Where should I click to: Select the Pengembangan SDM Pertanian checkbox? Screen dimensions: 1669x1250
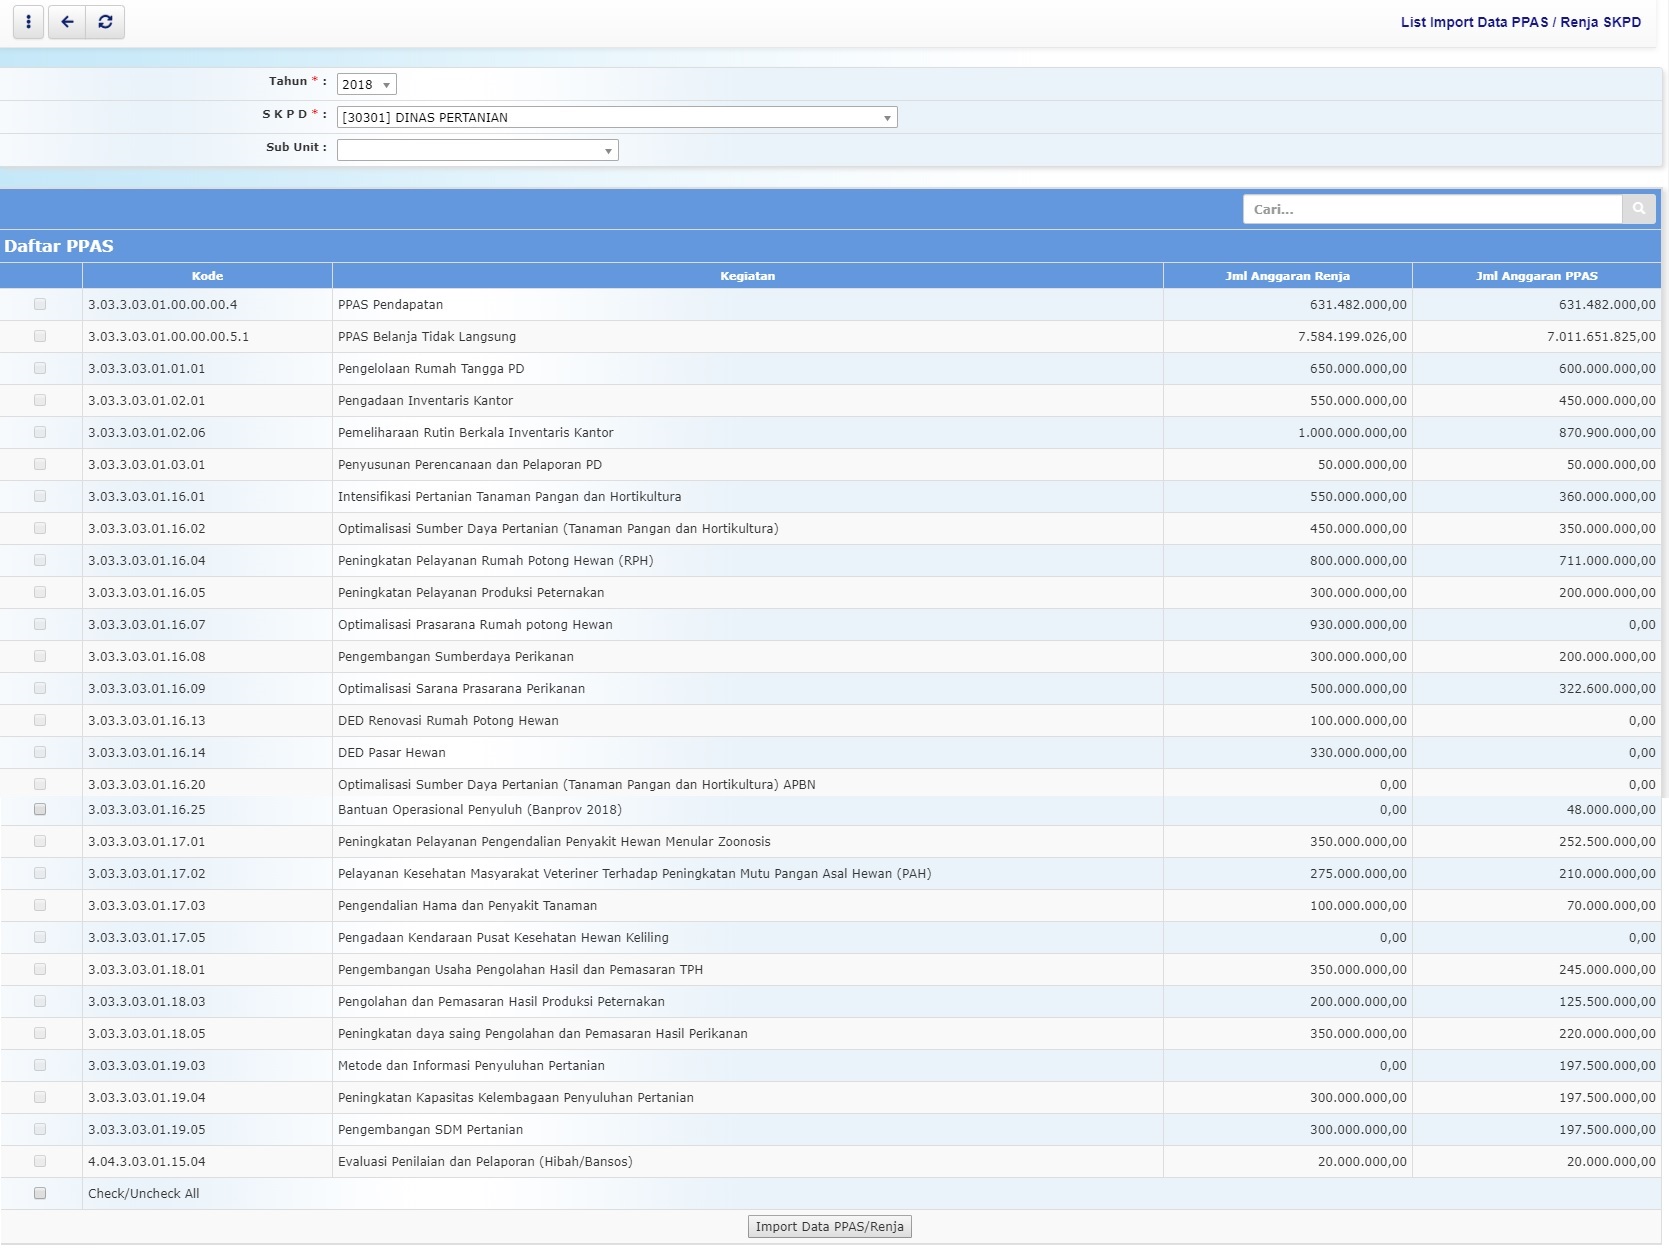tap(40, 1129)
